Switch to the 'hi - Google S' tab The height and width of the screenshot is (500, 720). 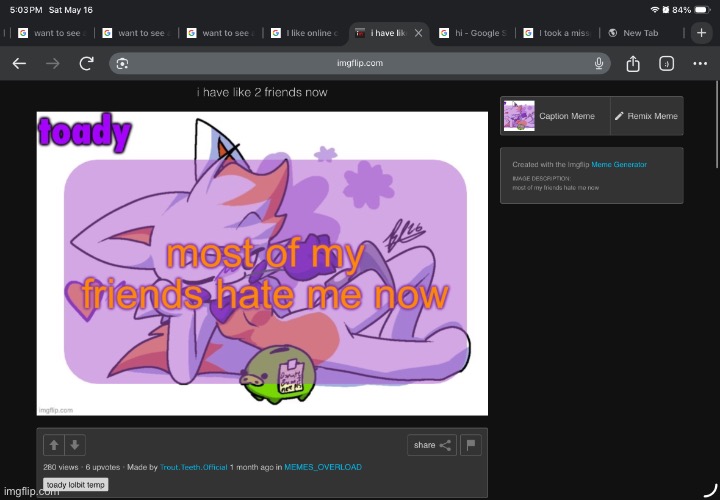[473, 33]
